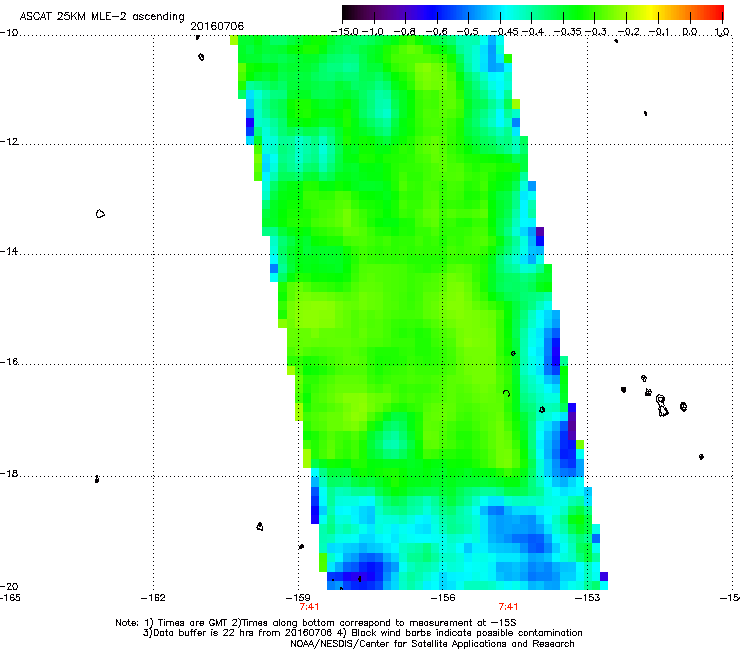
Task: Click latitude label -16 on the axis
Action: pyautogui.click(x=9, y=362)
